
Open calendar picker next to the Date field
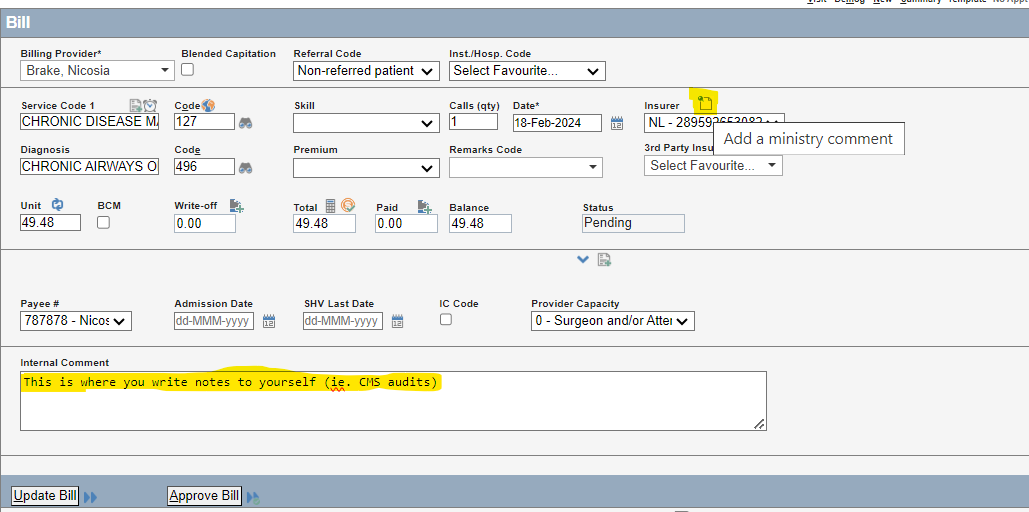click(617, 123)
